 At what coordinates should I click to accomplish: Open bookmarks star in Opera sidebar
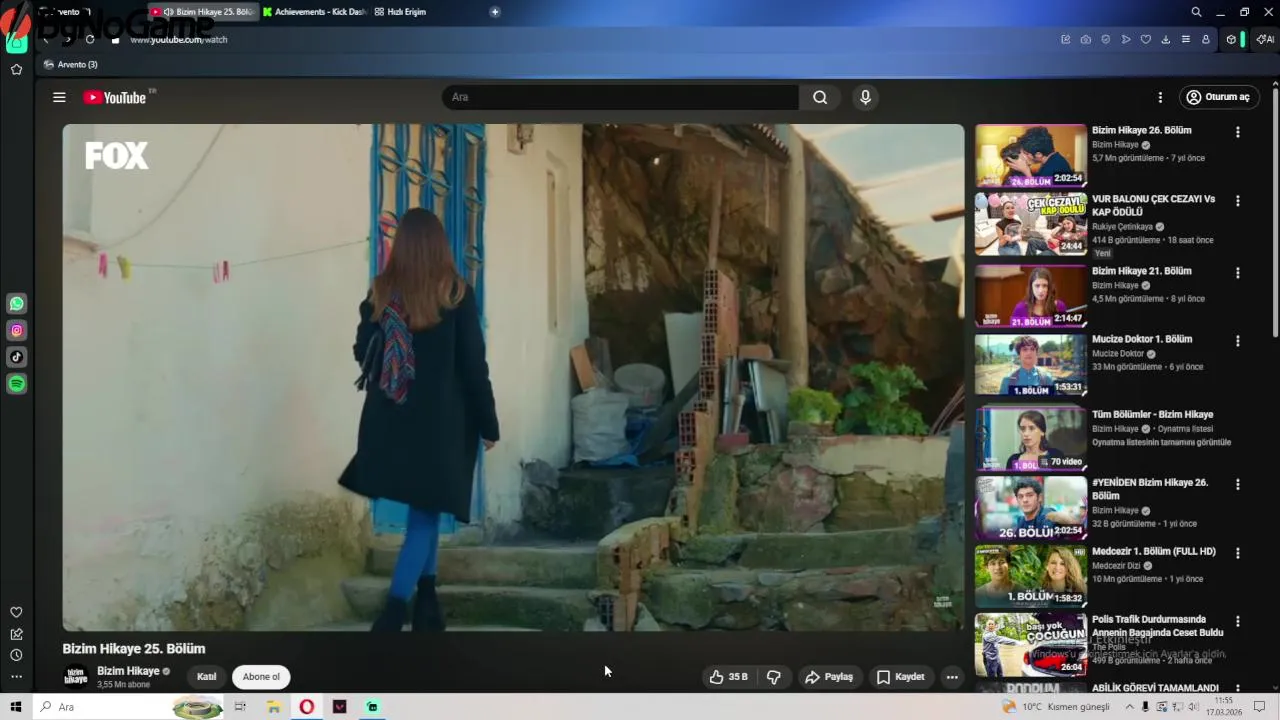pos(16,69)
